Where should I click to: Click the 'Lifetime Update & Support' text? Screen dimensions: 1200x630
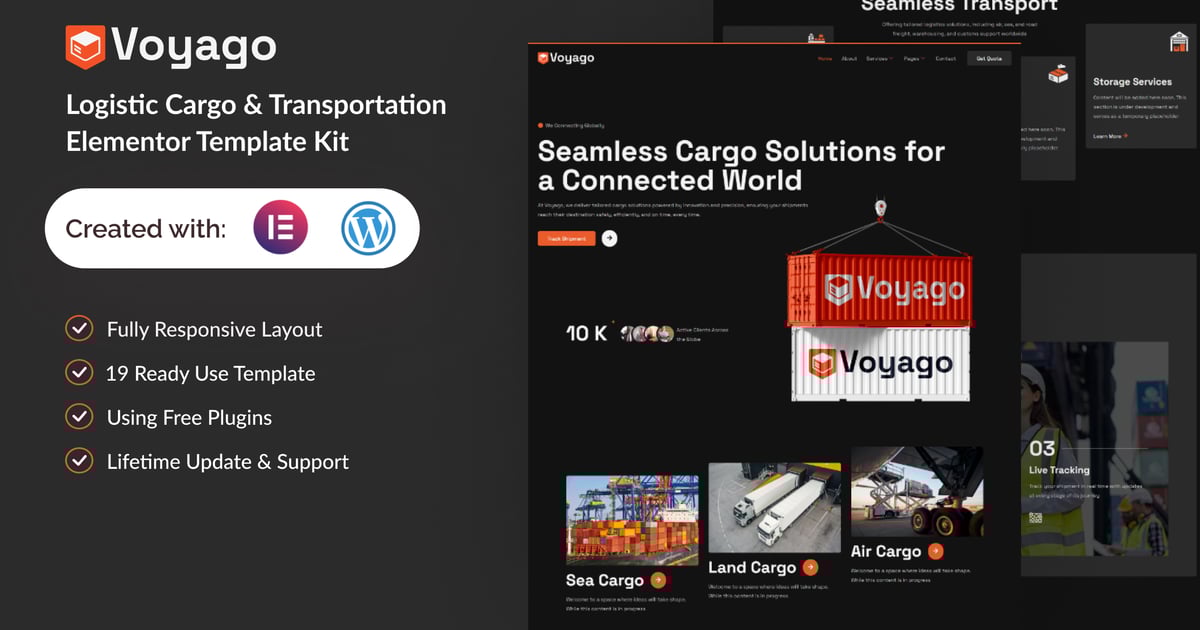click(x=228, y=461)
